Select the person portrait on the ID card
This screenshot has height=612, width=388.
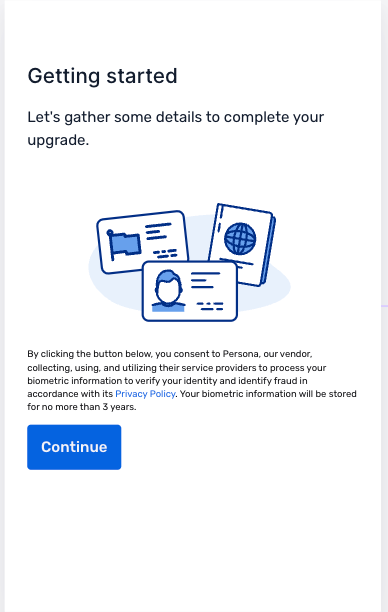point(168,291)
